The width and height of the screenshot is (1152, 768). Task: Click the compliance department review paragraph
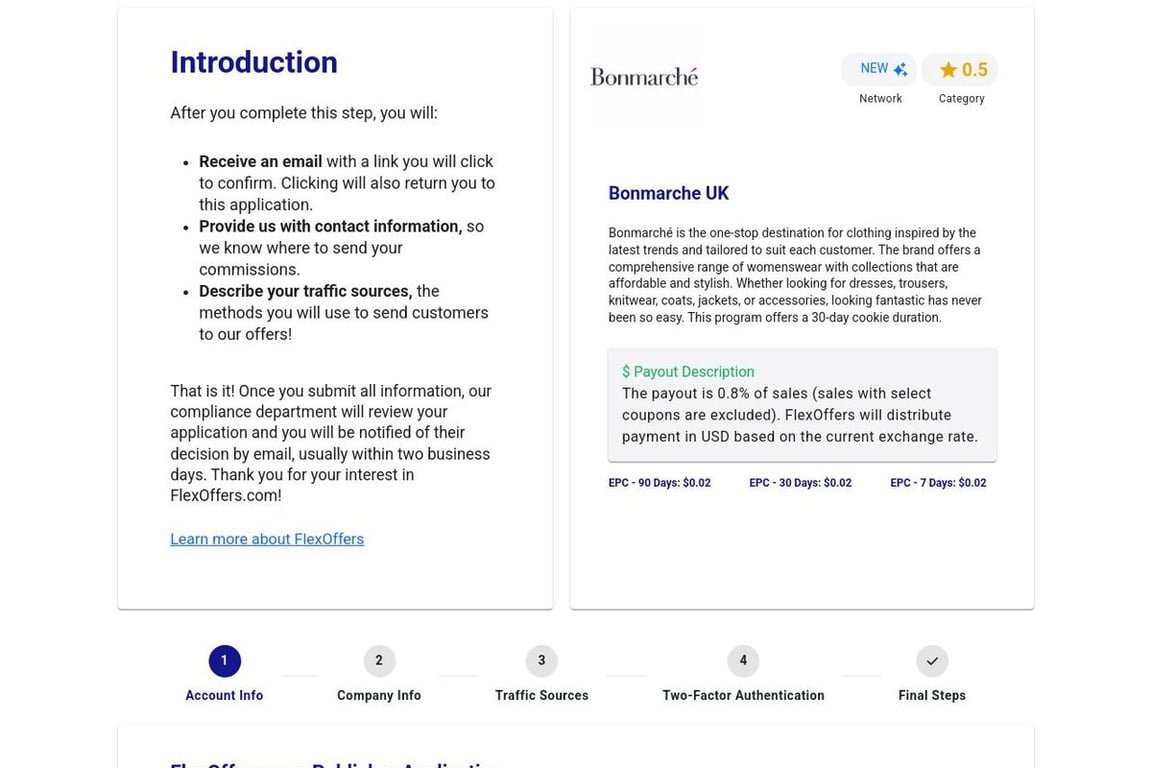[331, 443]
